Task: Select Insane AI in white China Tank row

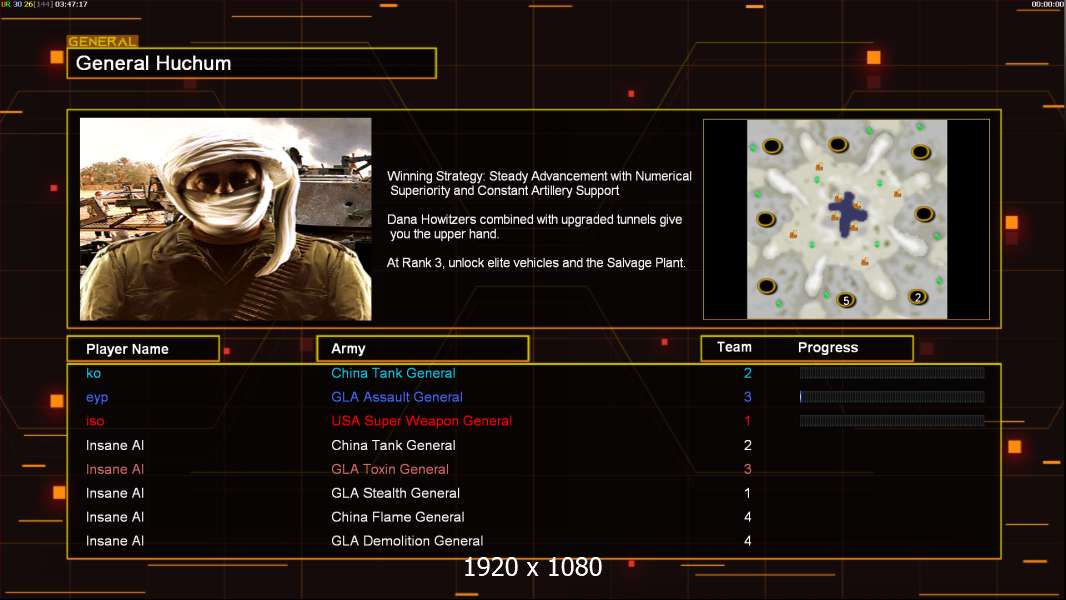Action: (x=115, y=445)
